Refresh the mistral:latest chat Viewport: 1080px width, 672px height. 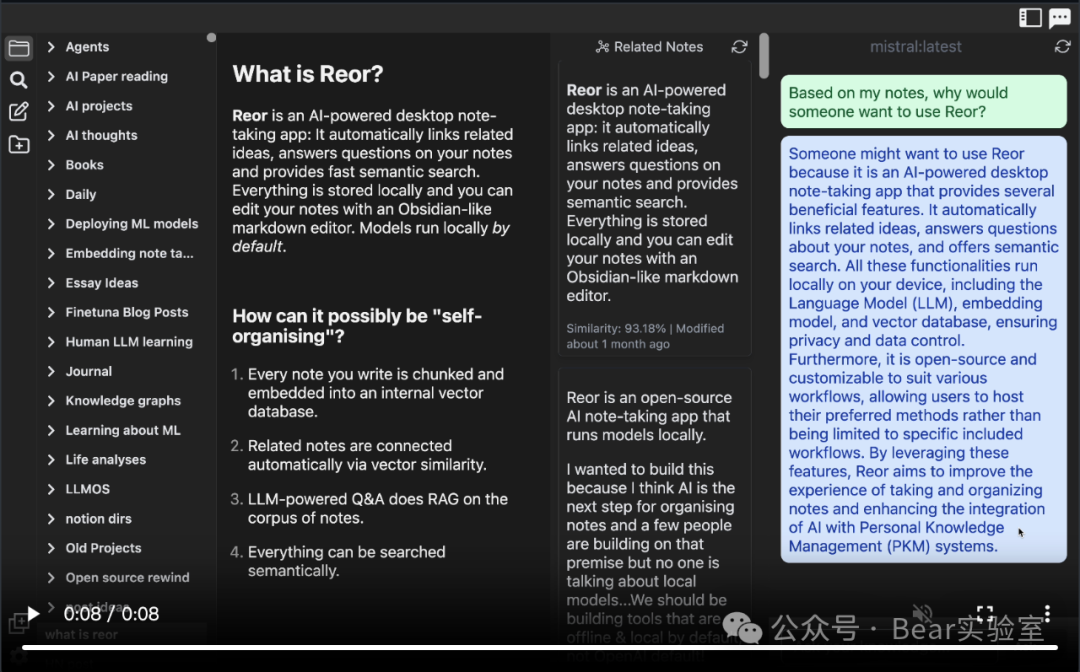1062,46
